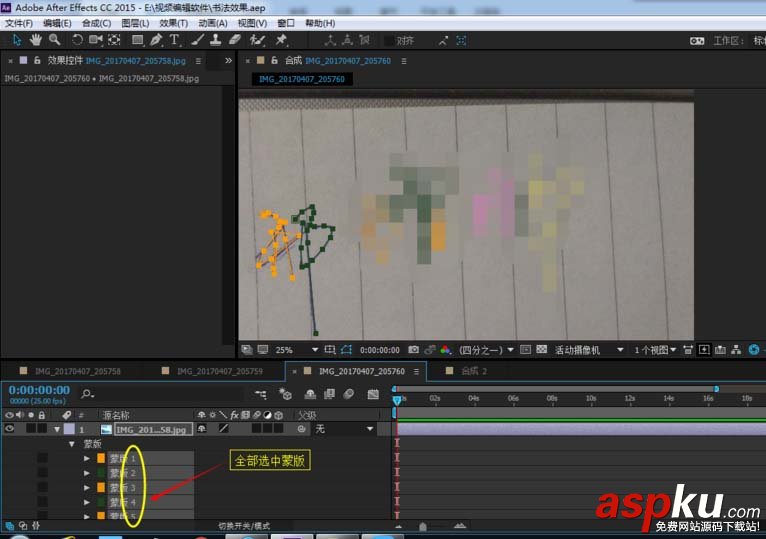The height and width of the screenshot is (539, 766).
Task: Open the (四分之一) resolution dropdown
Action: coord(486,350)
